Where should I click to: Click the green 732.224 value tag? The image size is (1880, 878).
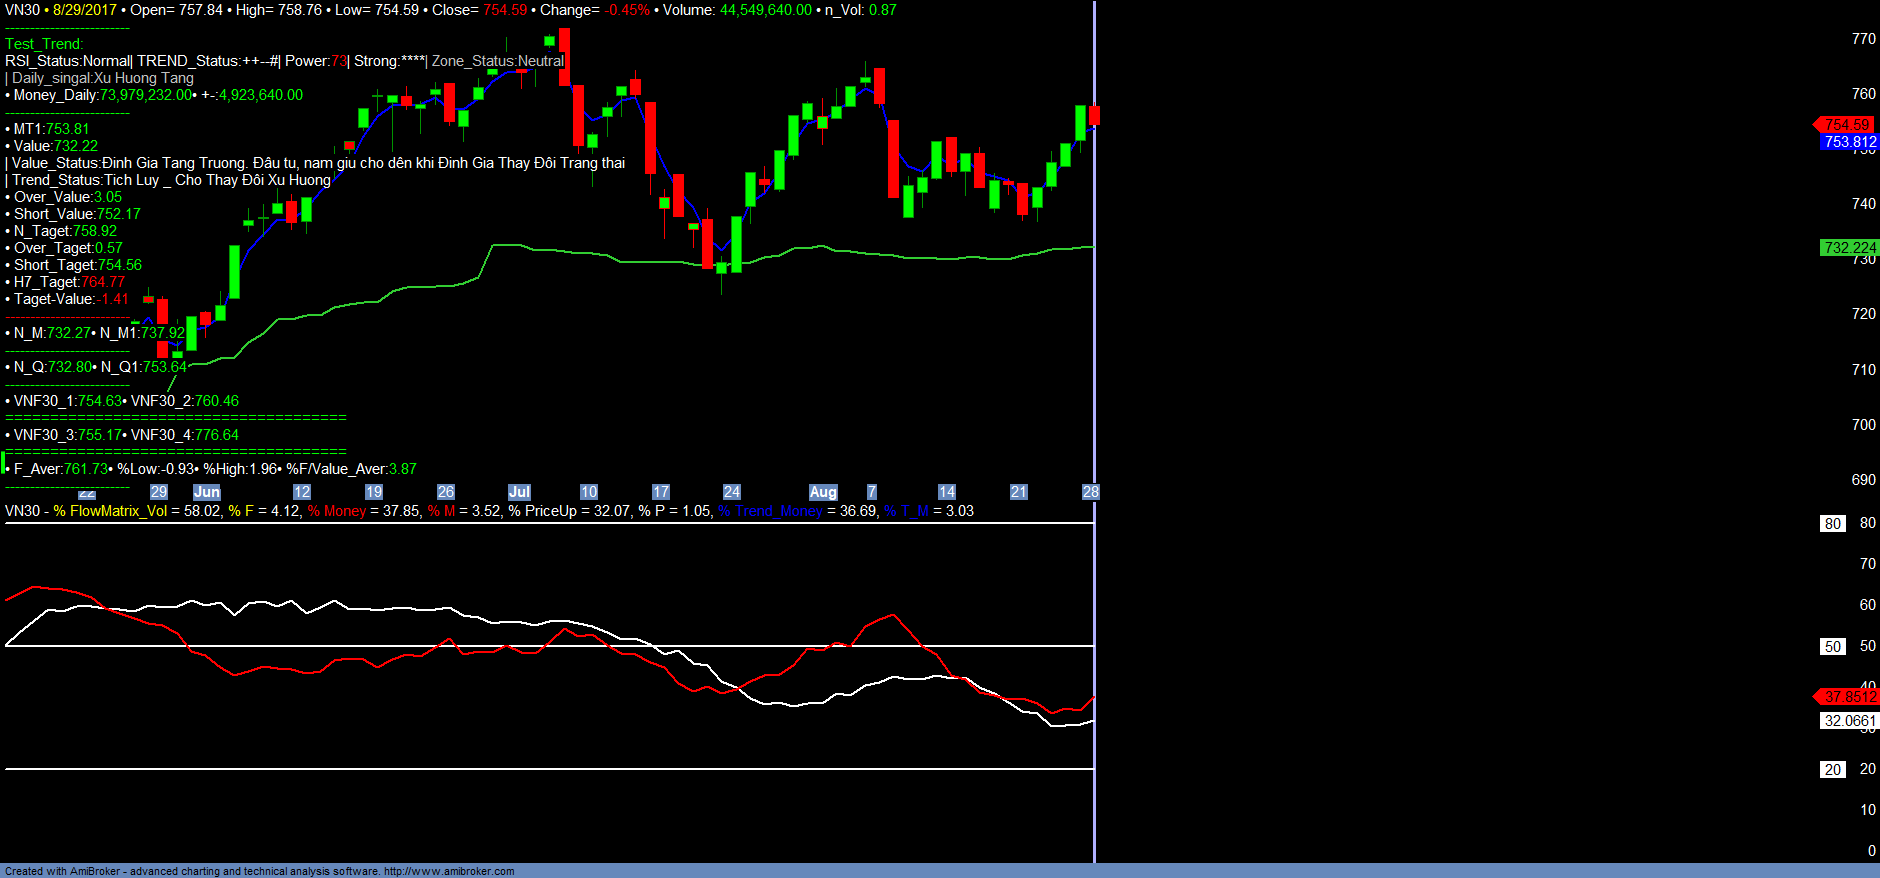[x=1849, y=248]
